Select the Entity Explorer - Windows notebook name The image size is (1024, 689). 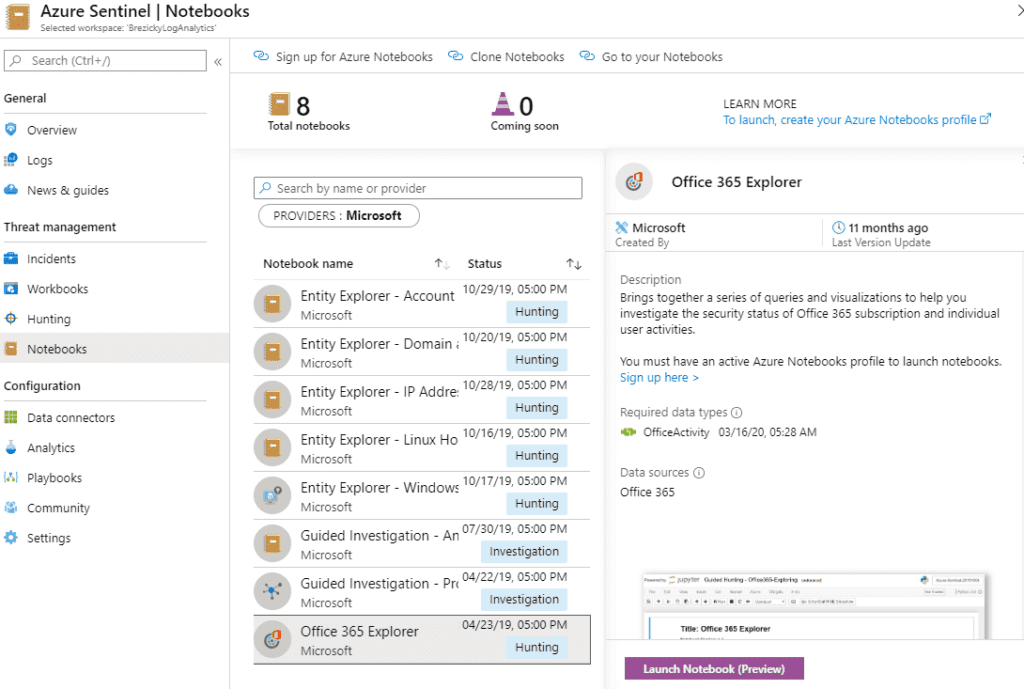coord(379,488)
